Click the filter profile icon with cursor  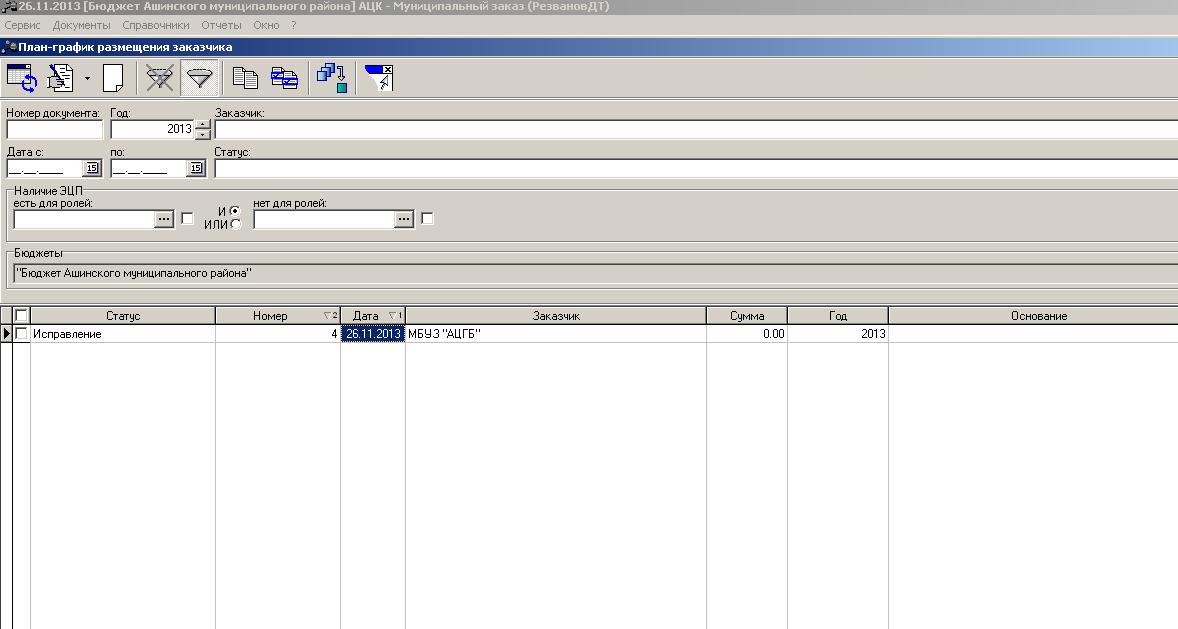click(379, 77)
